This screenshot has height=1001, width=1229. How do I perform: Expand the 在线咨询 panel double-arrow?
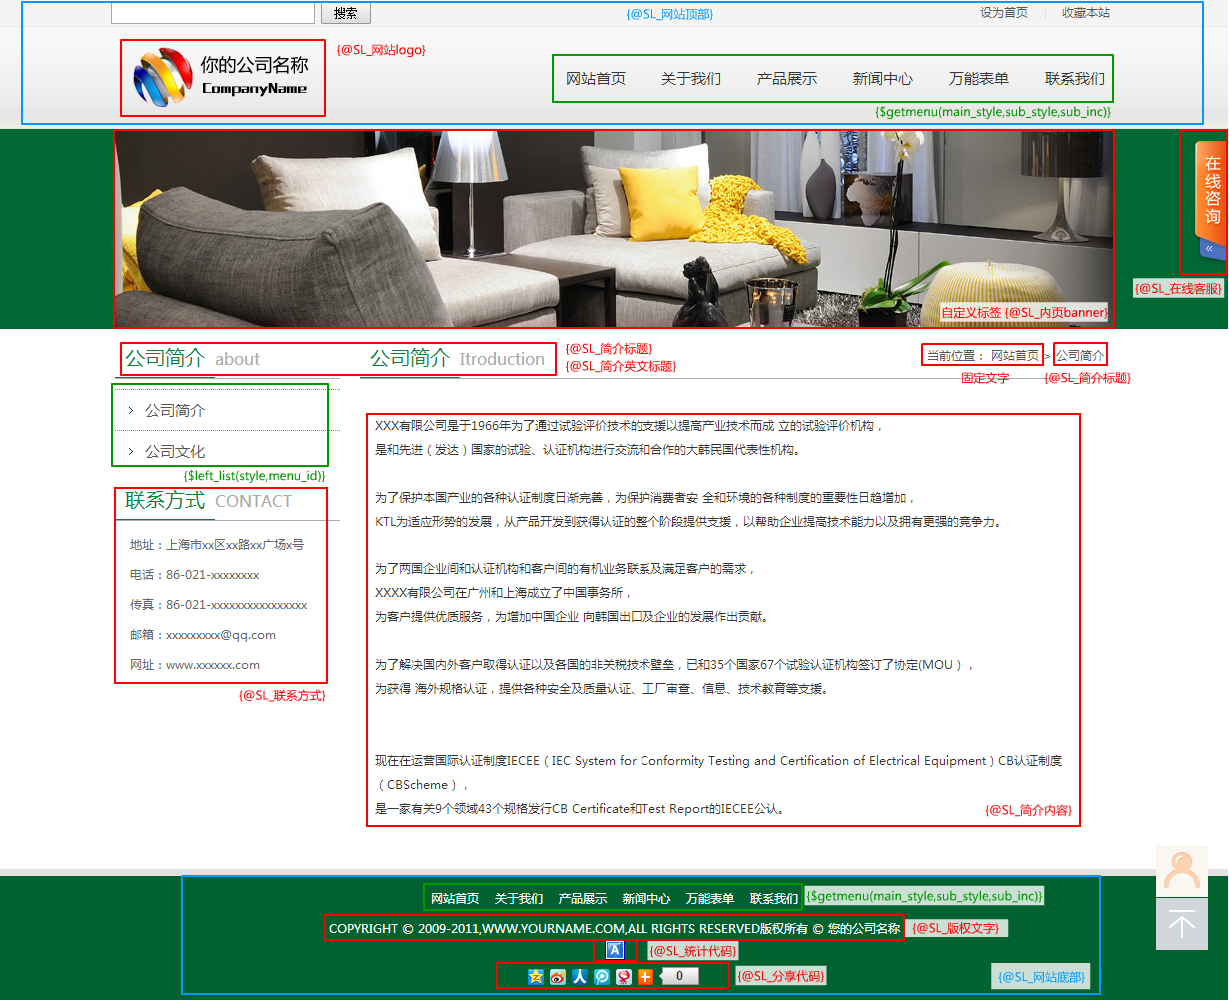(x=1209, y=248)
